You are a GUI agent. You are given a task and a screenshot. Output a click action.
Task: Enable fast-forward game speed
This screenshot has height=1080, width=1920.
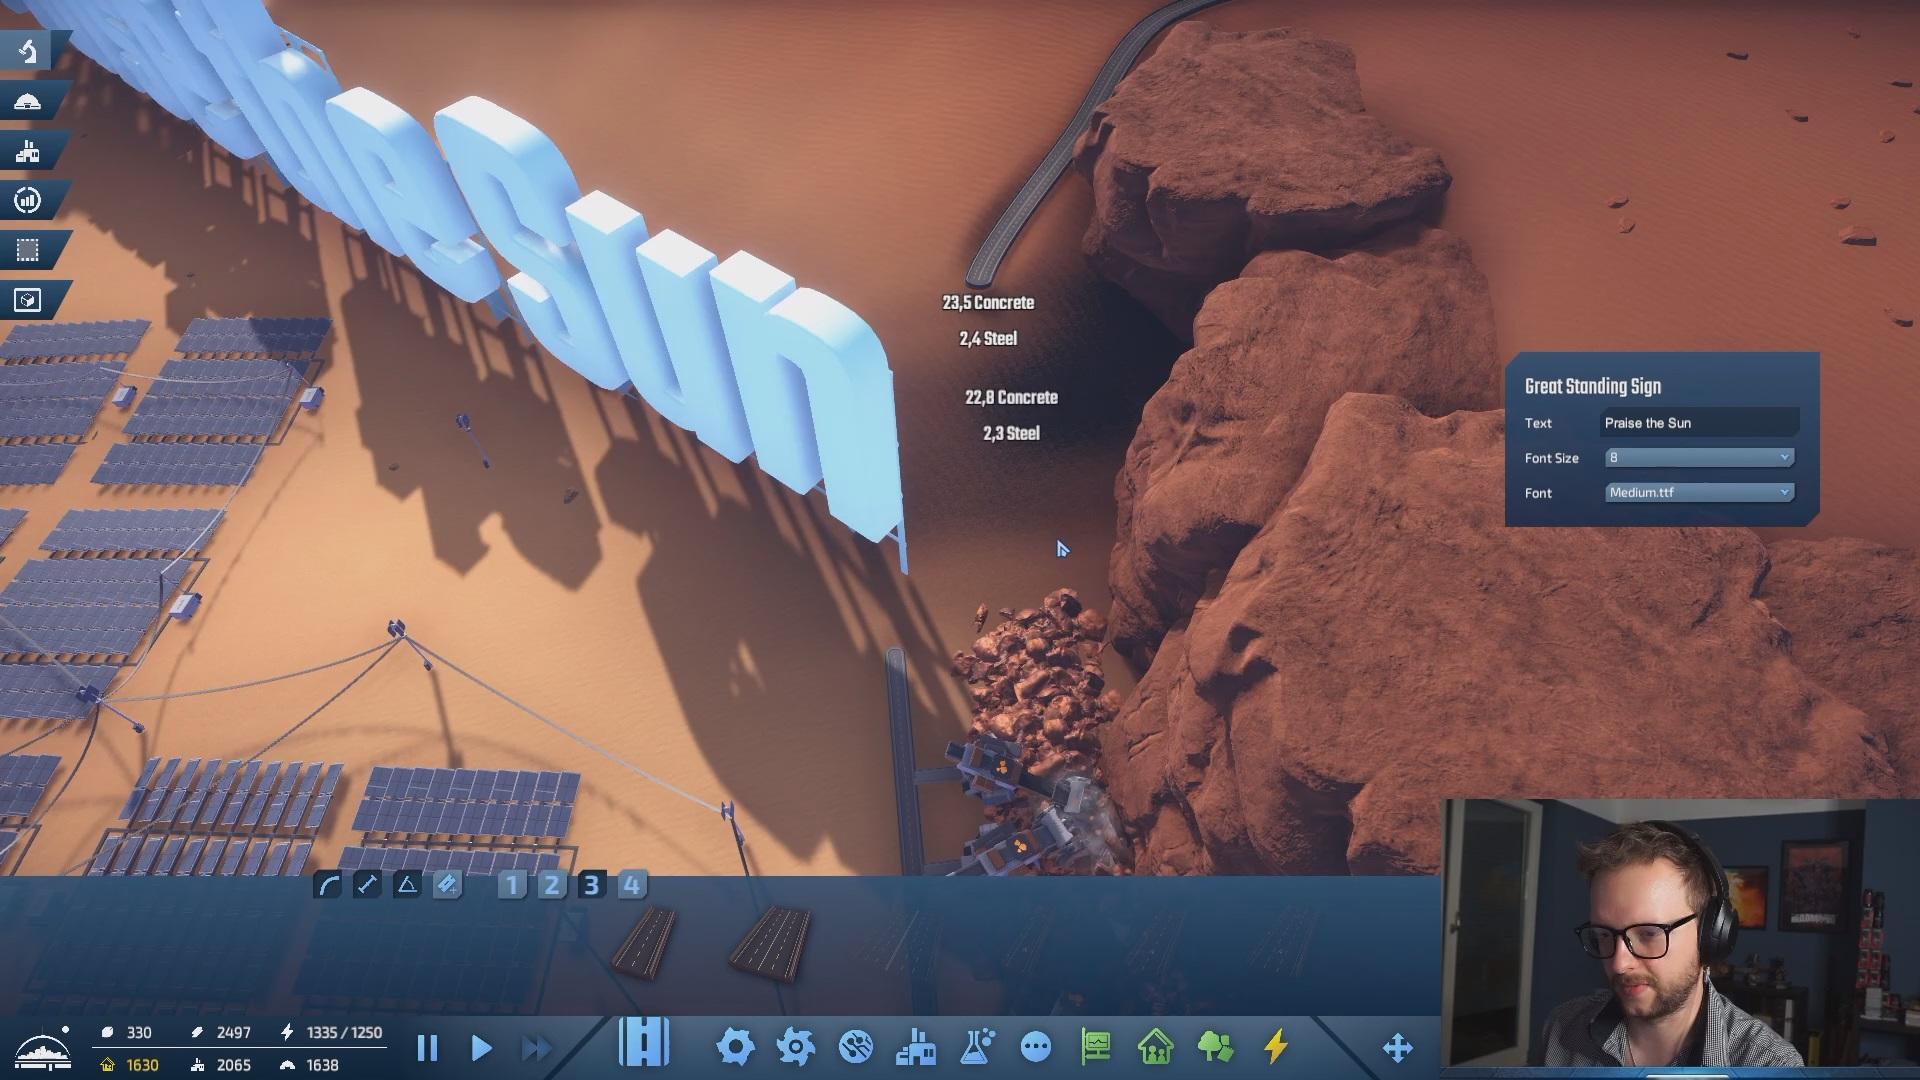click(x=537, y=1048)
